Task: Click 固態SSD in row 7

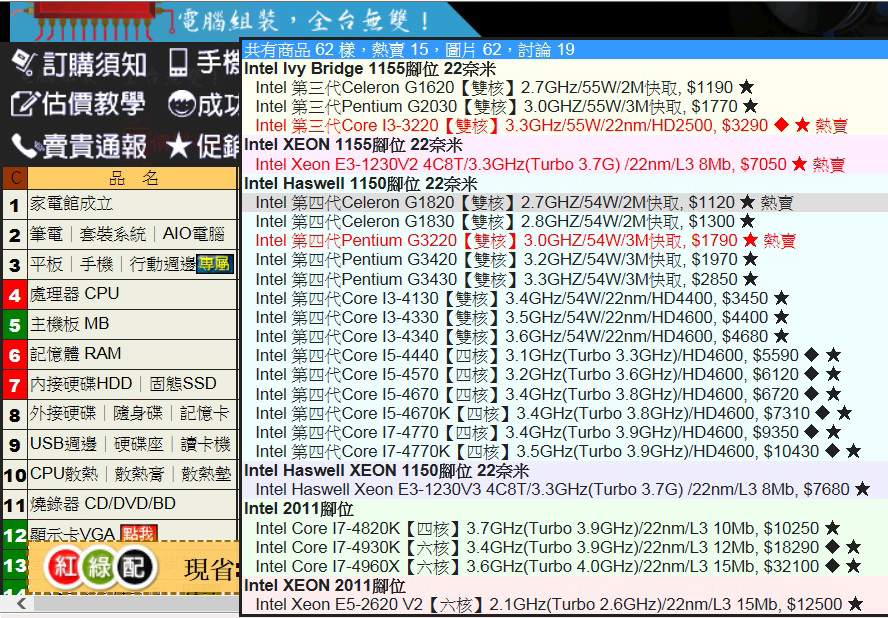Action: pos(183,383)
